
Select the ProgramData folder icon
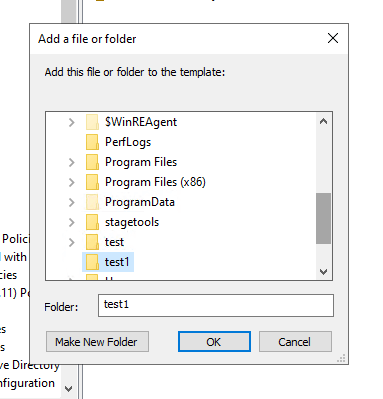point(92,202)
